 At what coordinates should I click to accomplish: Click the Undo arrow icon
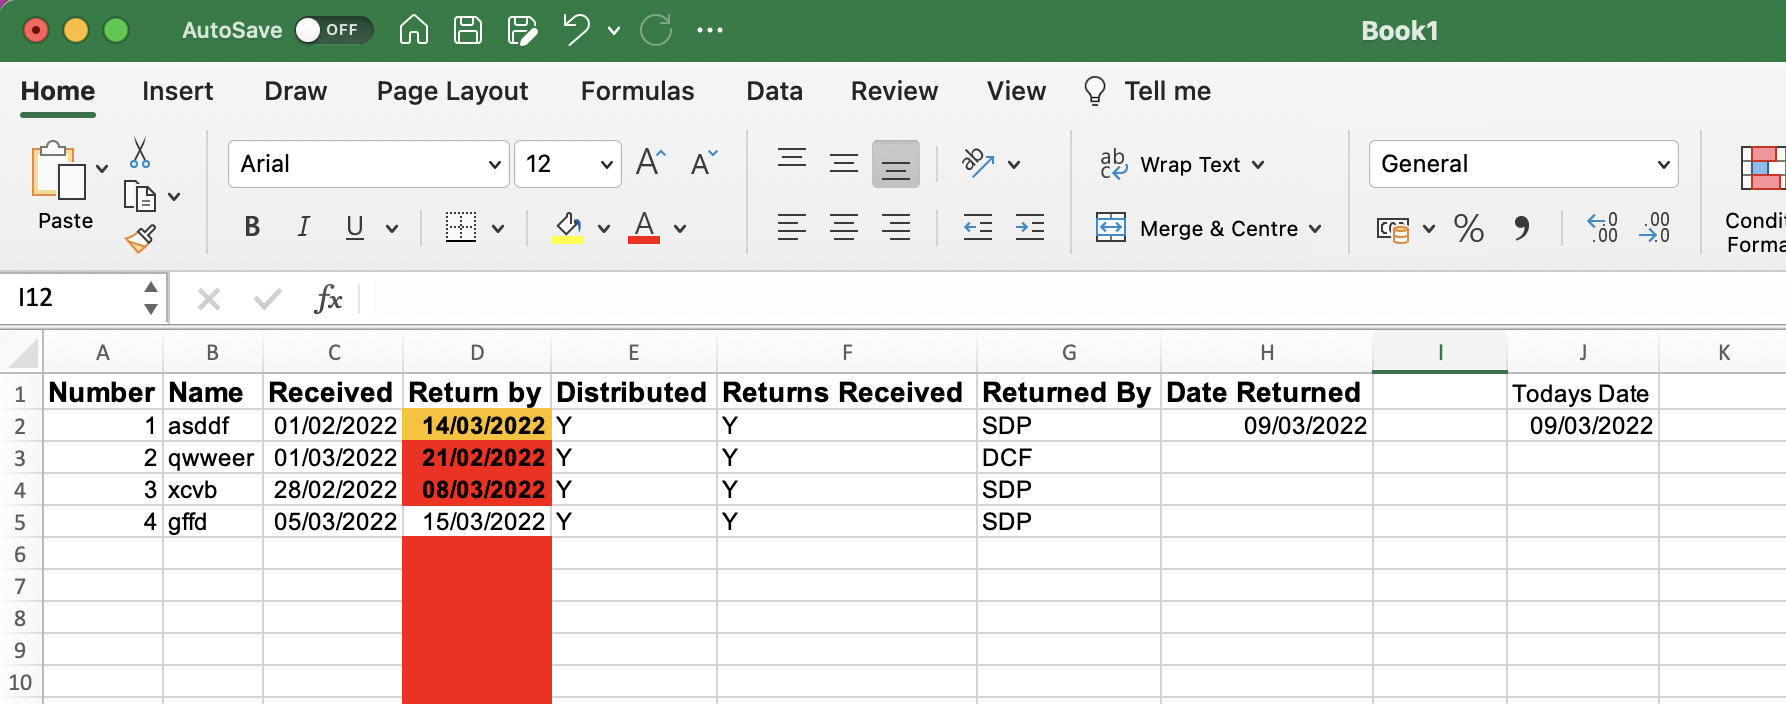pos(576,30)
